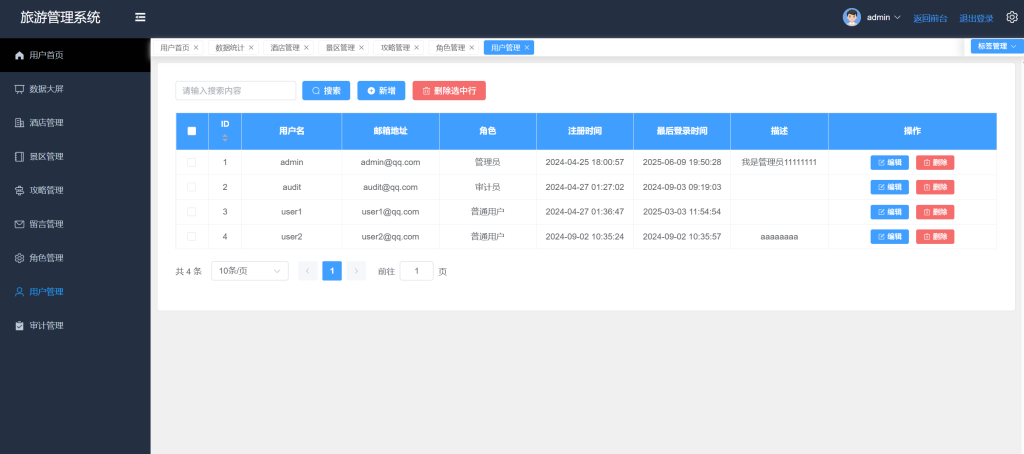Toggle the select-all checkbox in table header

pos(191,131)
